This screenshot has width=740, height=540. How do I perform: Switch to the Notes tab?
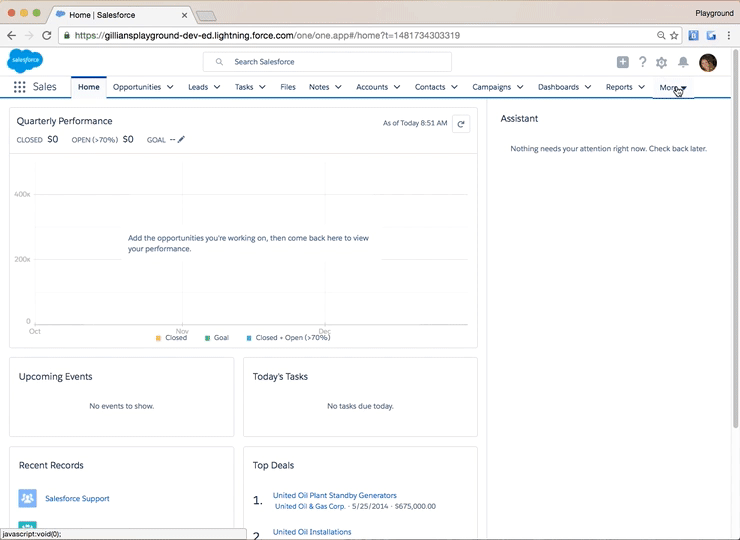point(319,87)
